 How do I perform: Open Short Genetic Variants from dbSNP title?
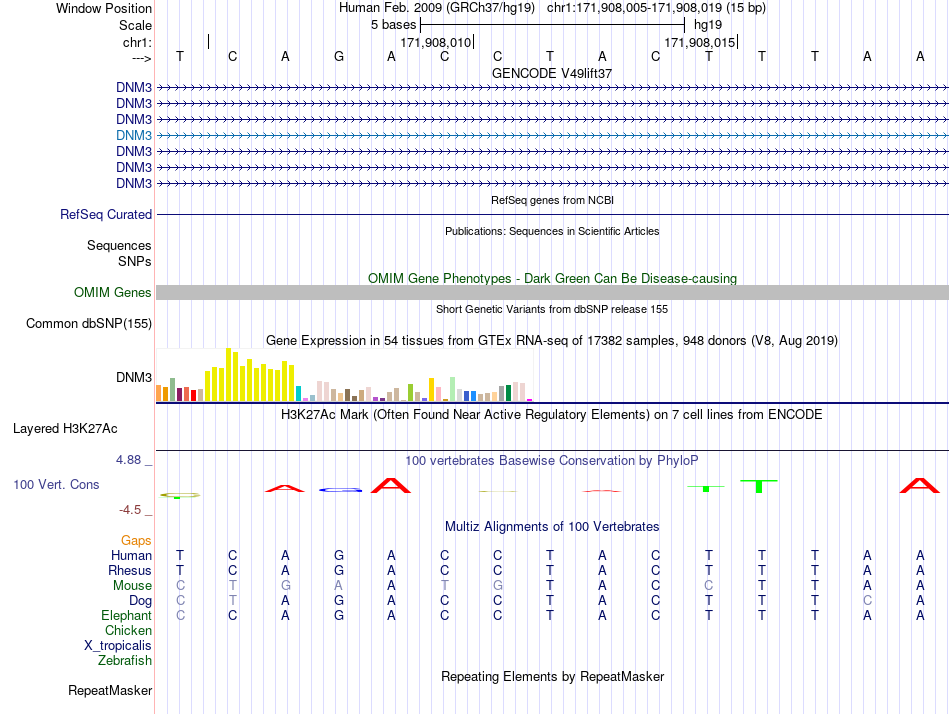pos(552,309)
